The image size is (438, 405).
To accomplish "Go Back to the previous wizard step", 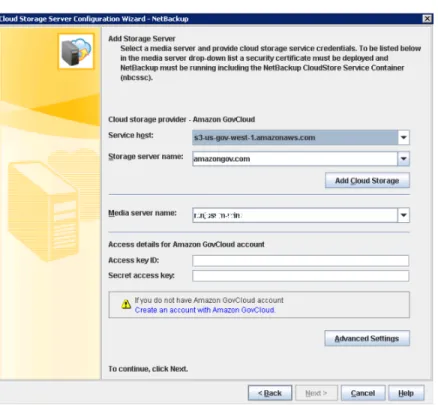I will pyautogui.click(x=270, y=393).
